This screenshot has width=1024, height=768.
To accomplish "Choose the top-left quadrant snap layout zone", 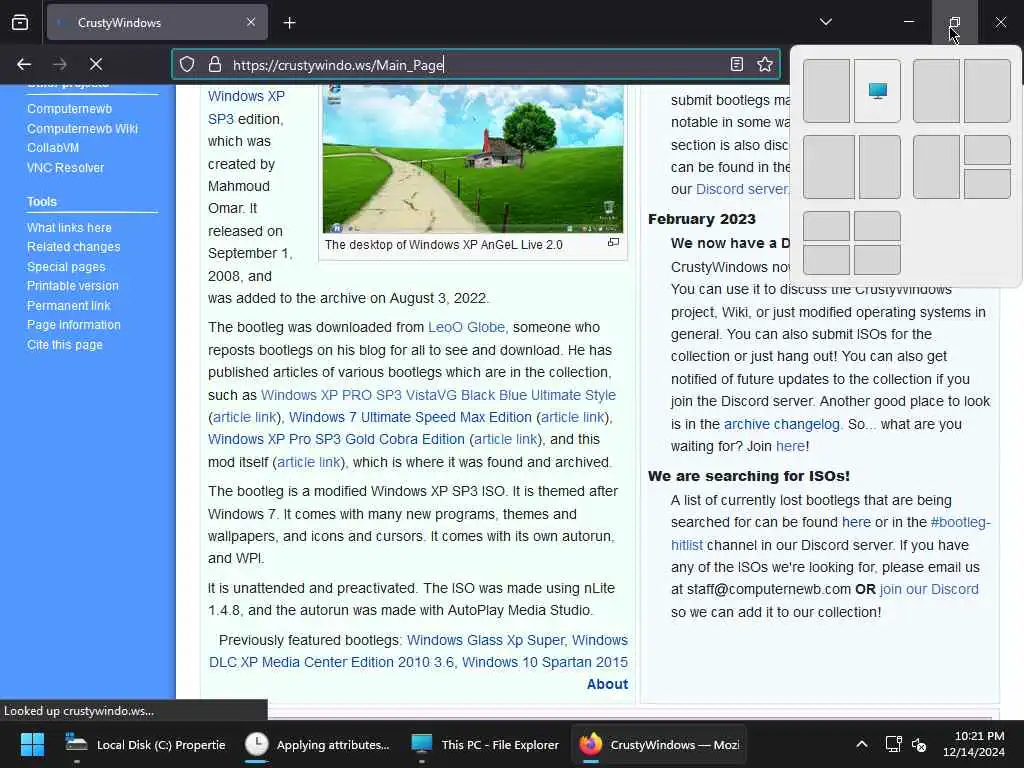I will (x=826, y=226).
